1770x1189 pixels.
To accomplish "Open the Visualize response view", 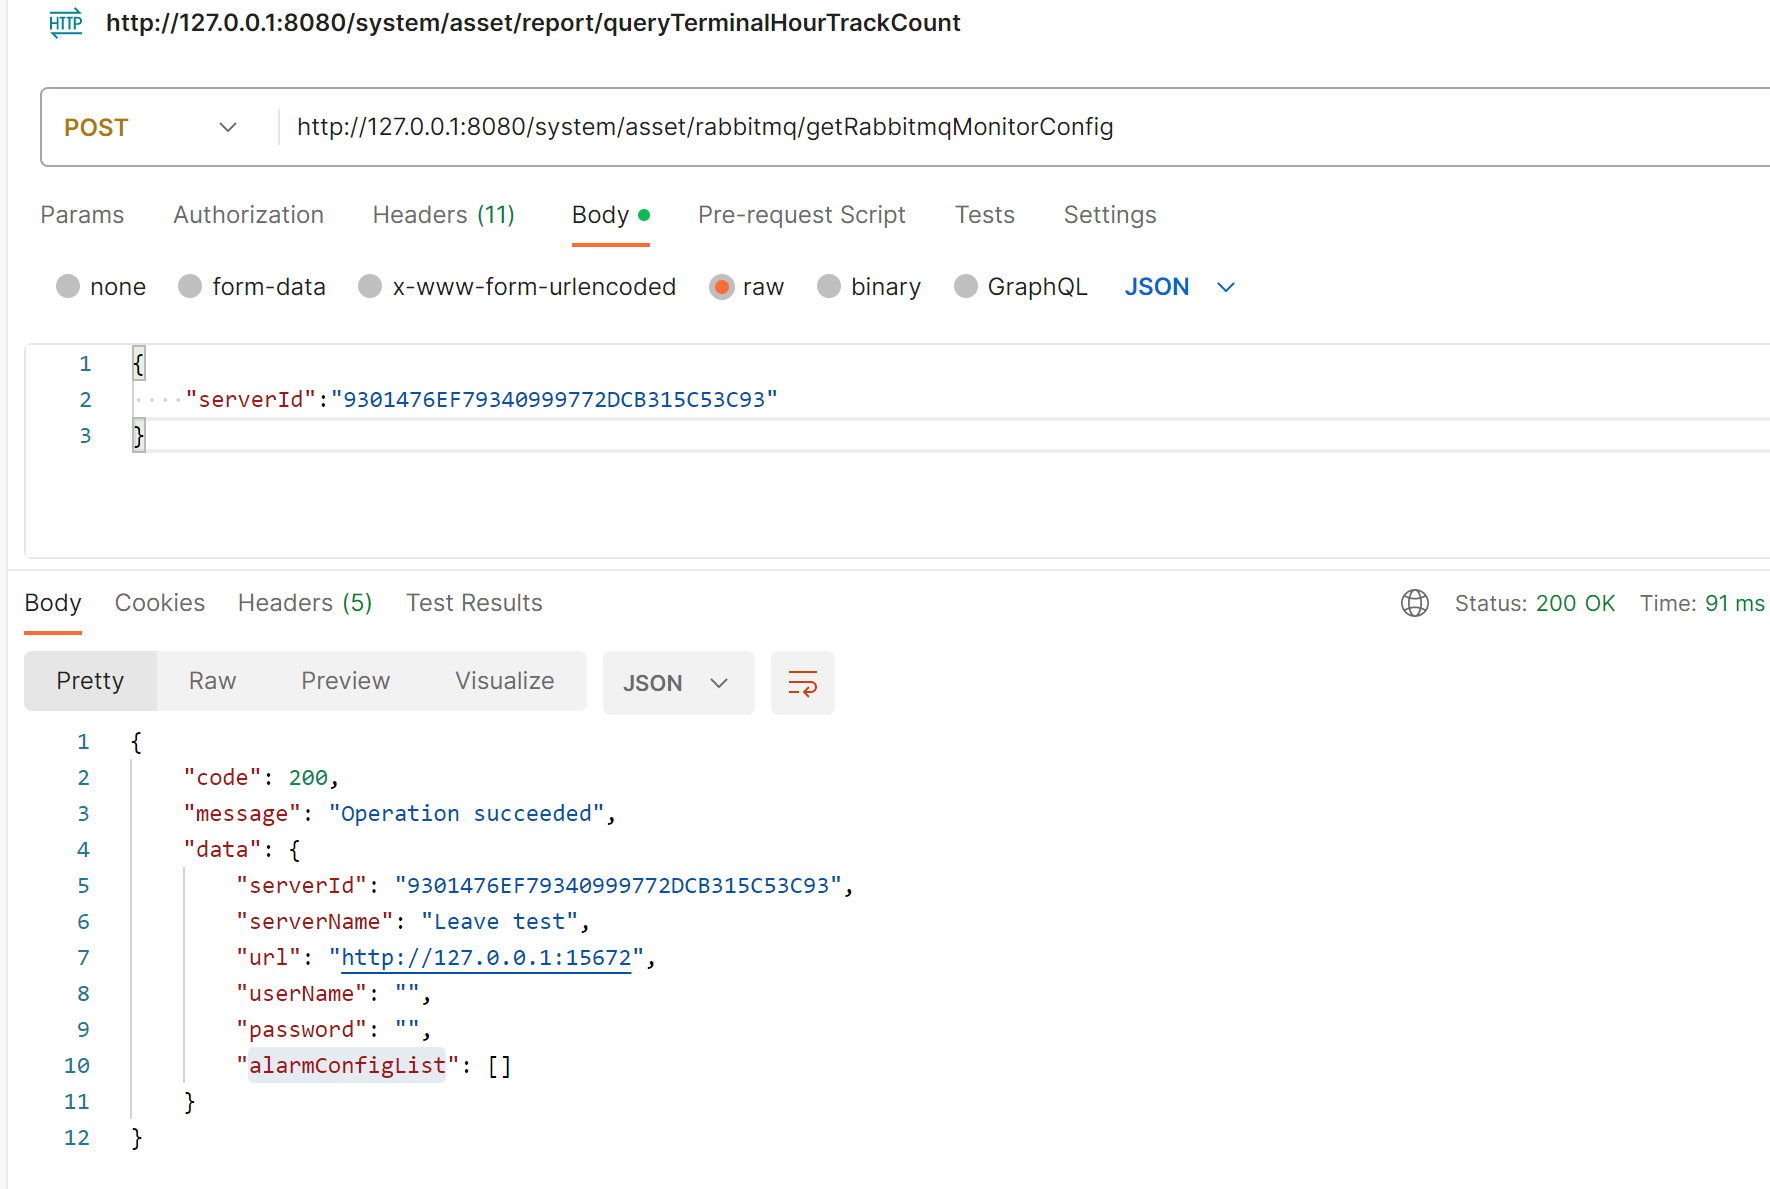I will pos(504,681).
